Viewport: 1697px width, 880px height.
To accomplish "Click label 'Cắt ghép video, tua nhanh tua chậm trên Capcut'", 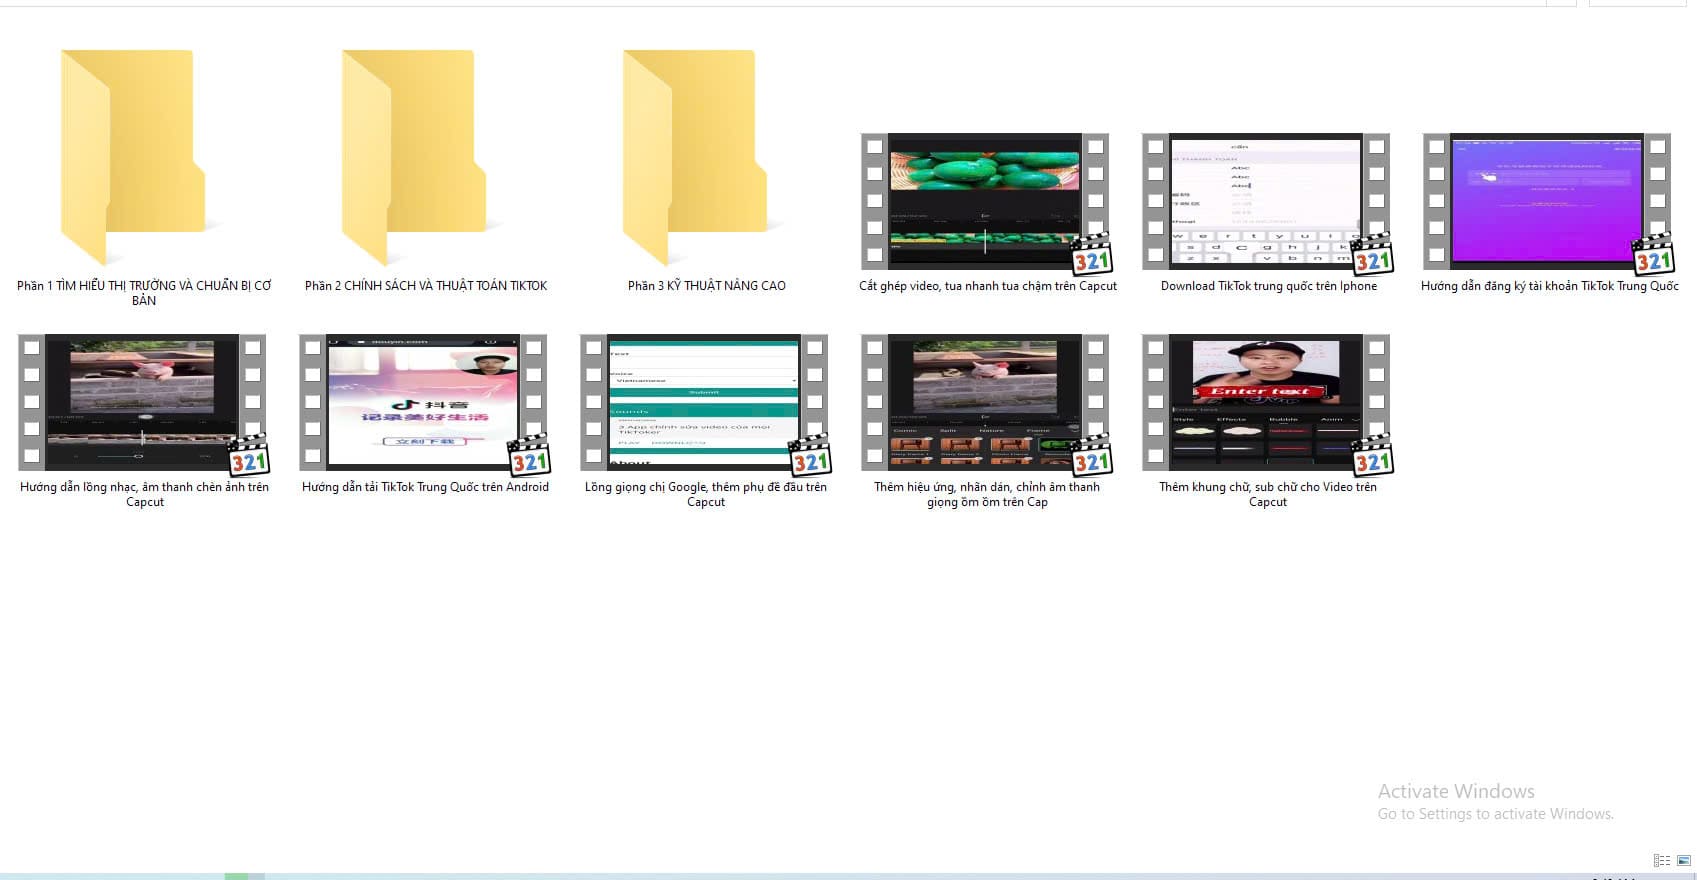I will 988,286.
